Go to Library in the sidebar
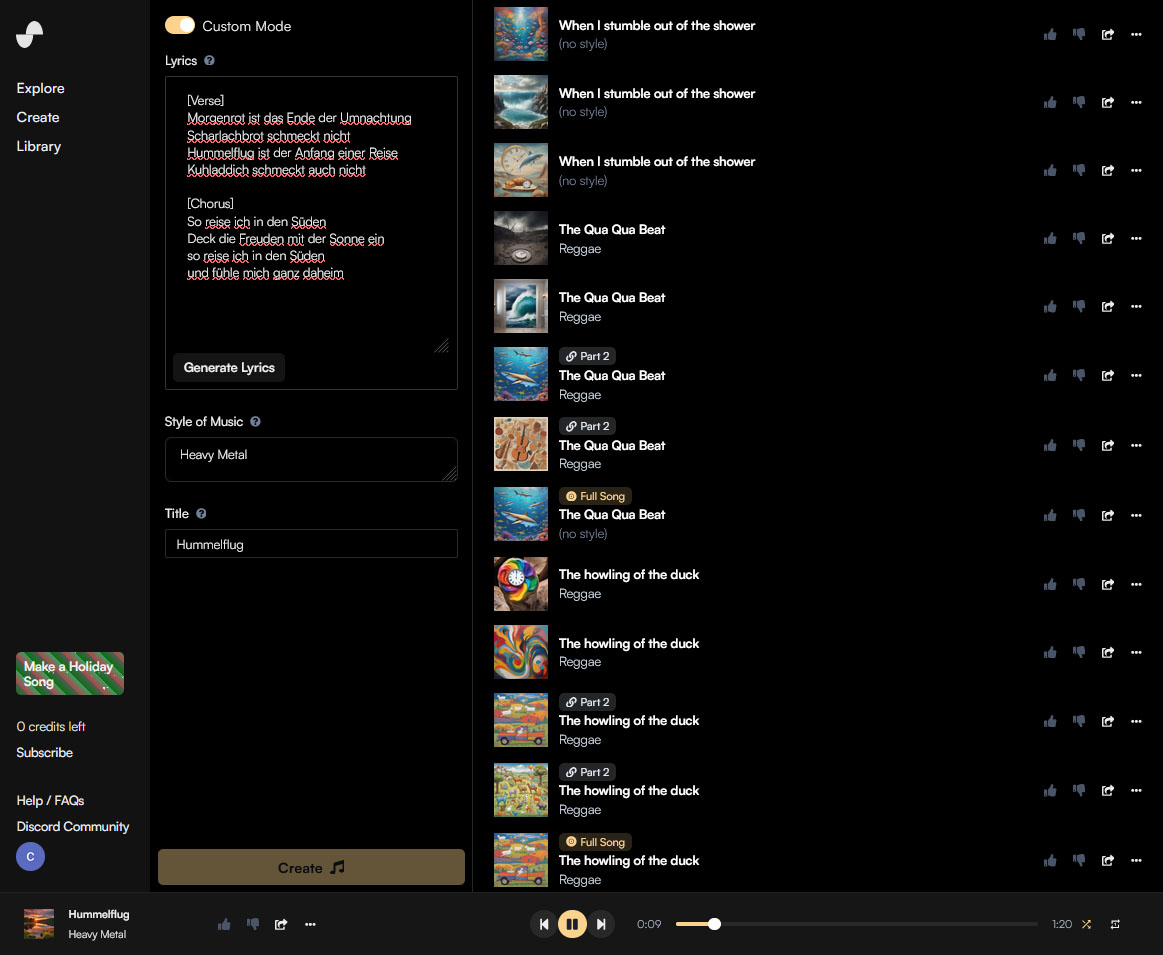Screen dimensions: 1163x955 click(x=39, y=146)
